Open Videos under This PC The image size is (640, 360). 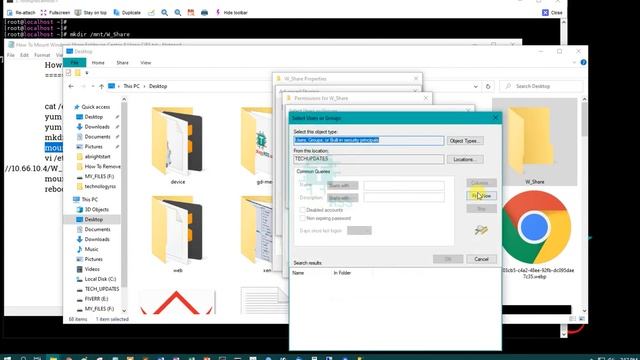(x=92, y=269)
